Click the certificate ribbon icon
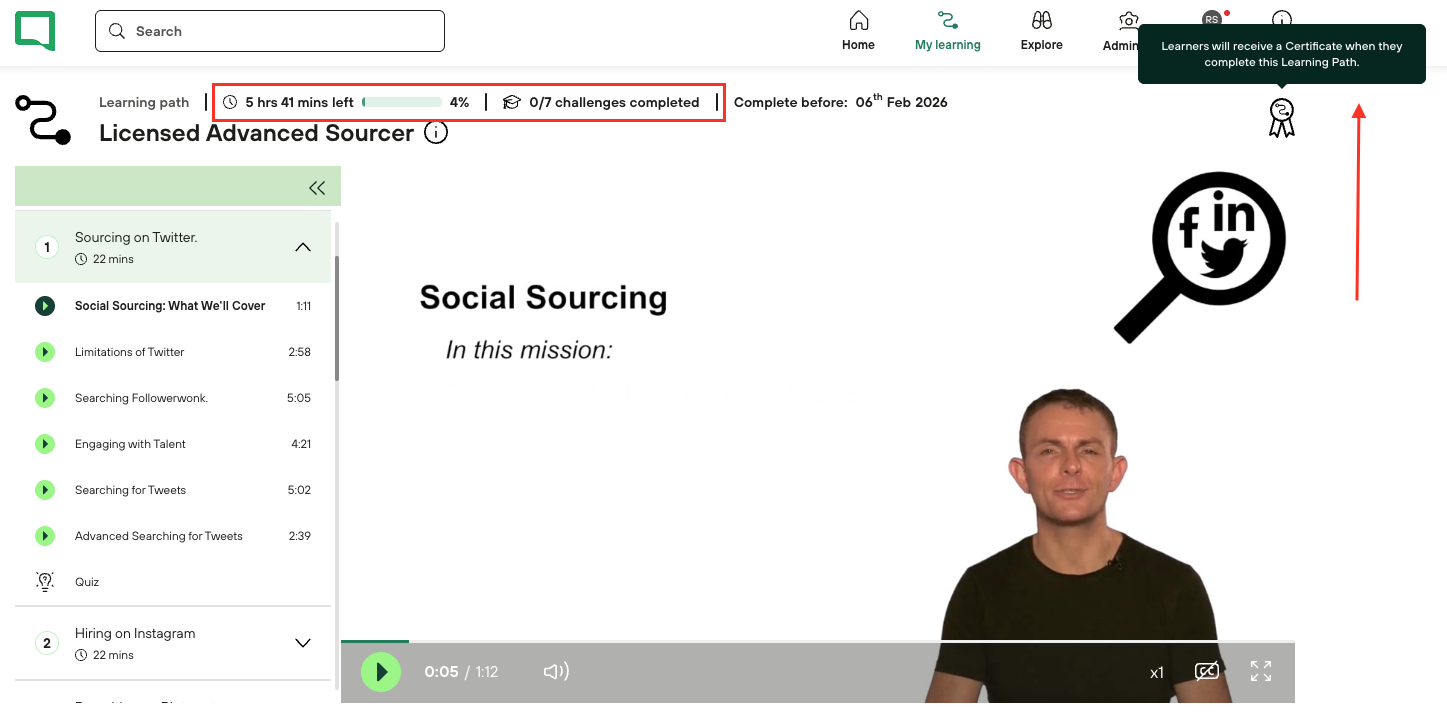The width and height of the screenshot is (1447, 719). tap(1281, 118)
